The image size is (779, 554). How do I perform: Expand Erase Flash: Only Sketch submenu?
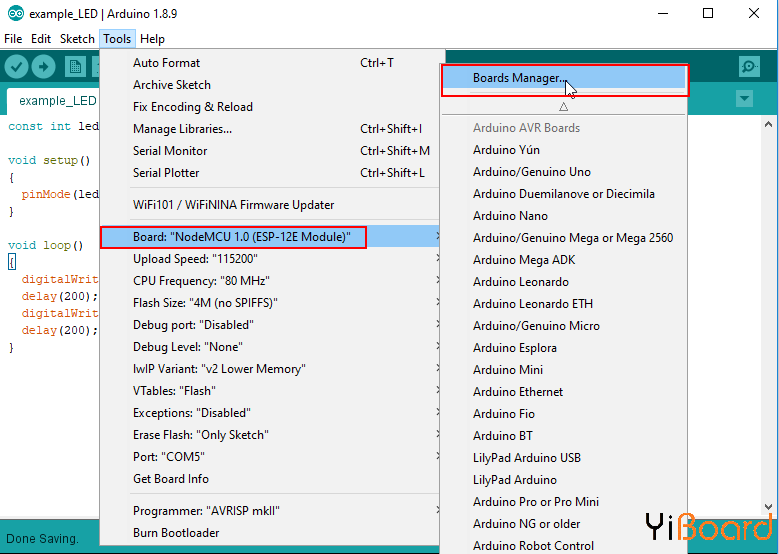click(270, 435)
